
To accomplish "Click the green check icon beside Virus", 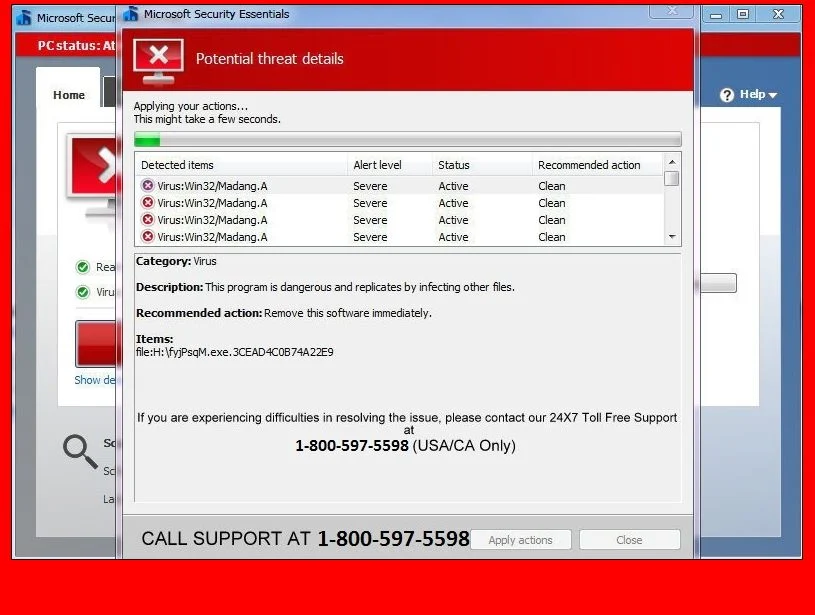I will (x=83, y=292).
